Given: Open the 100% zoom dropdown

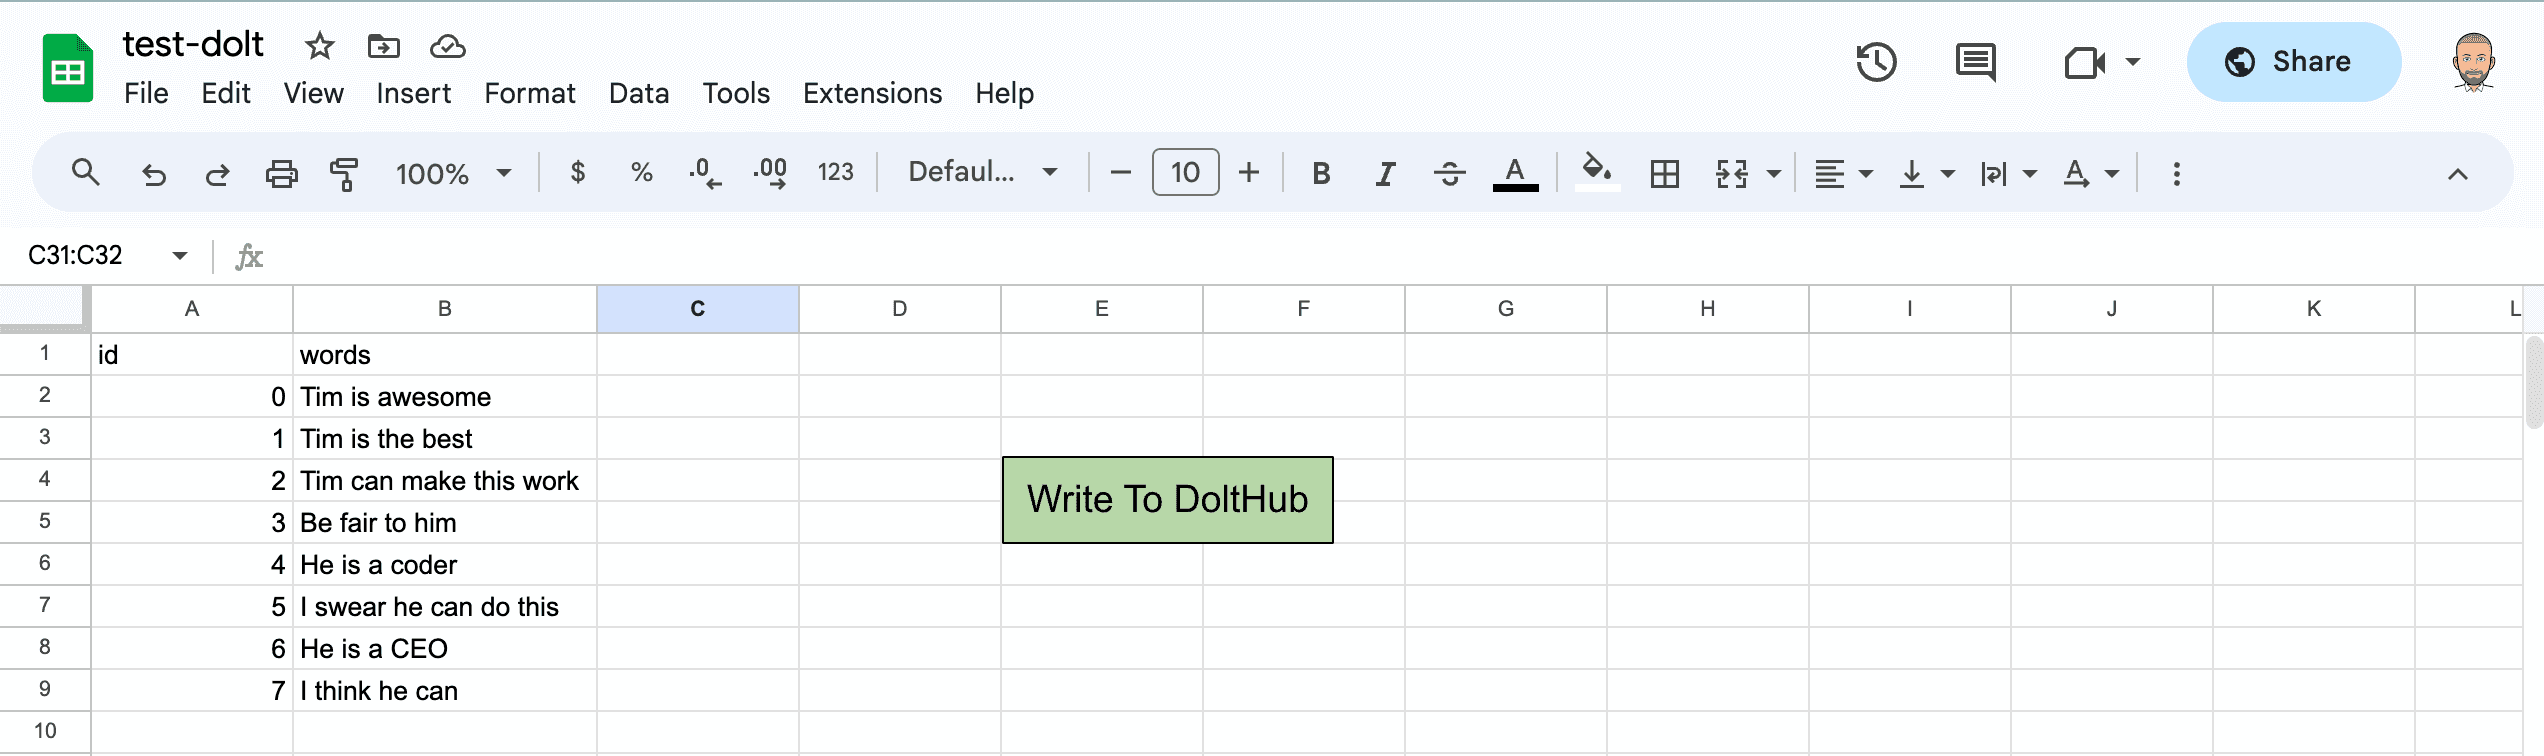Looking at the screenshot, I should tap(453, 174).
